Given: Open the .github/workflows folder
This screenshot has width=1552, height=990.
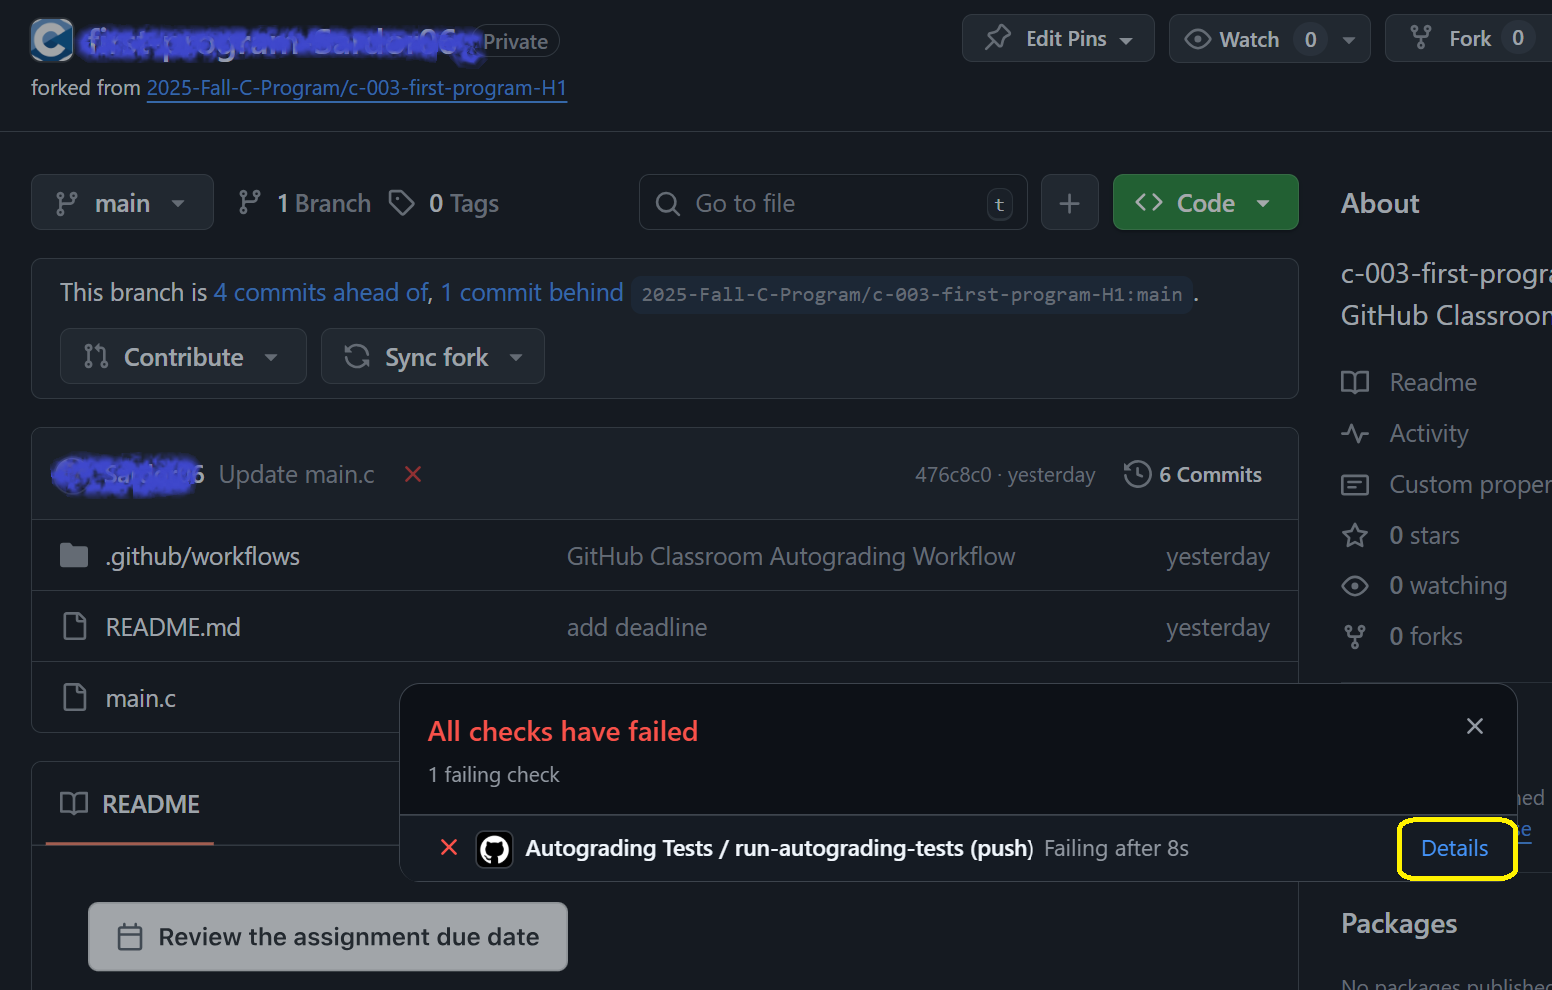Looking at the screenshot, I should click(203, 557).
